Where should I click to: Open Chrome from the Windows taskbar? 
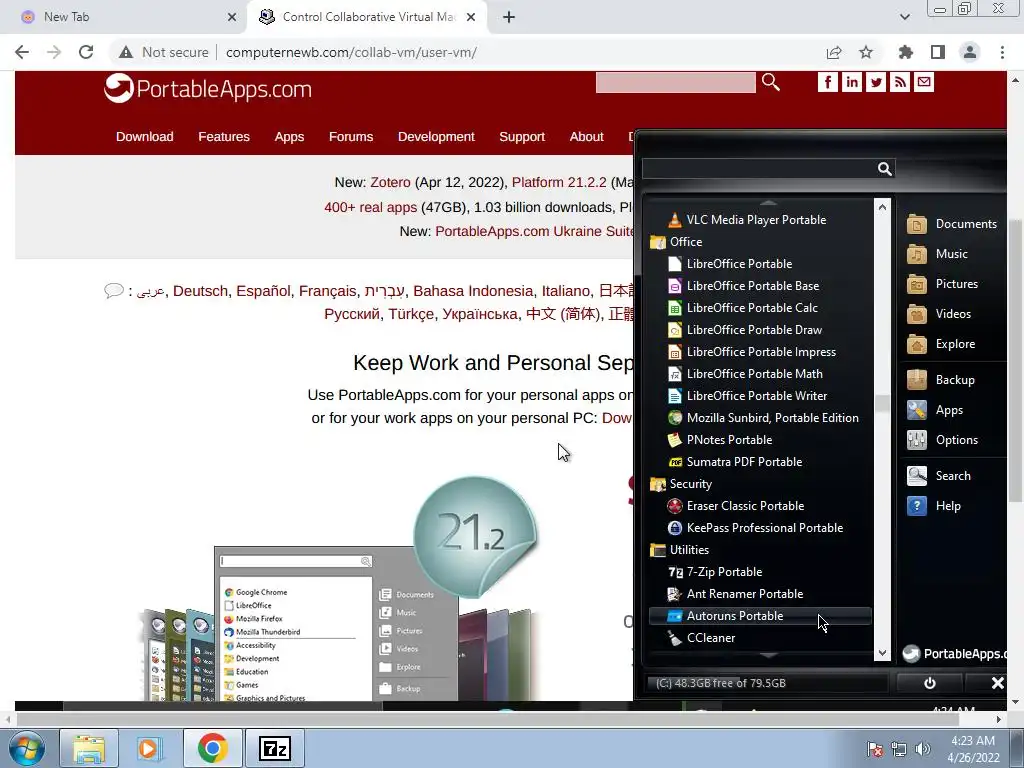click(212, 748)
